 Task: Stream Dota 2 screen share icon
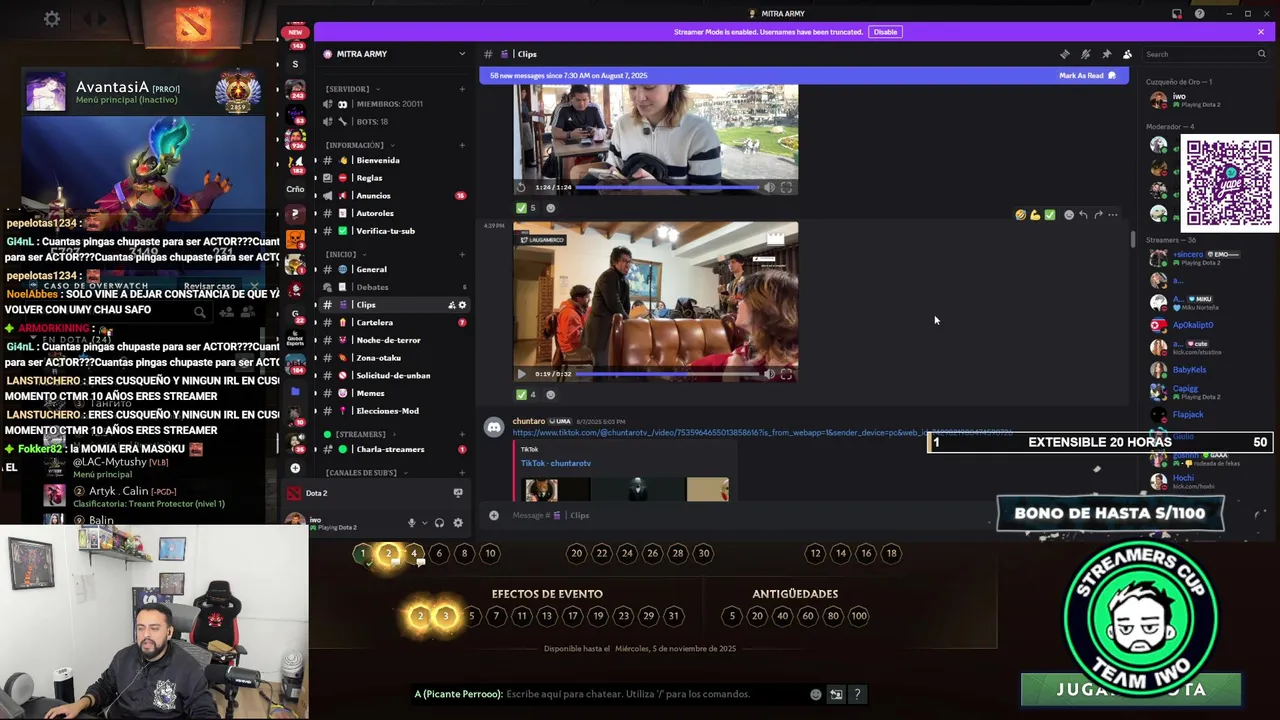coord(458,493)
